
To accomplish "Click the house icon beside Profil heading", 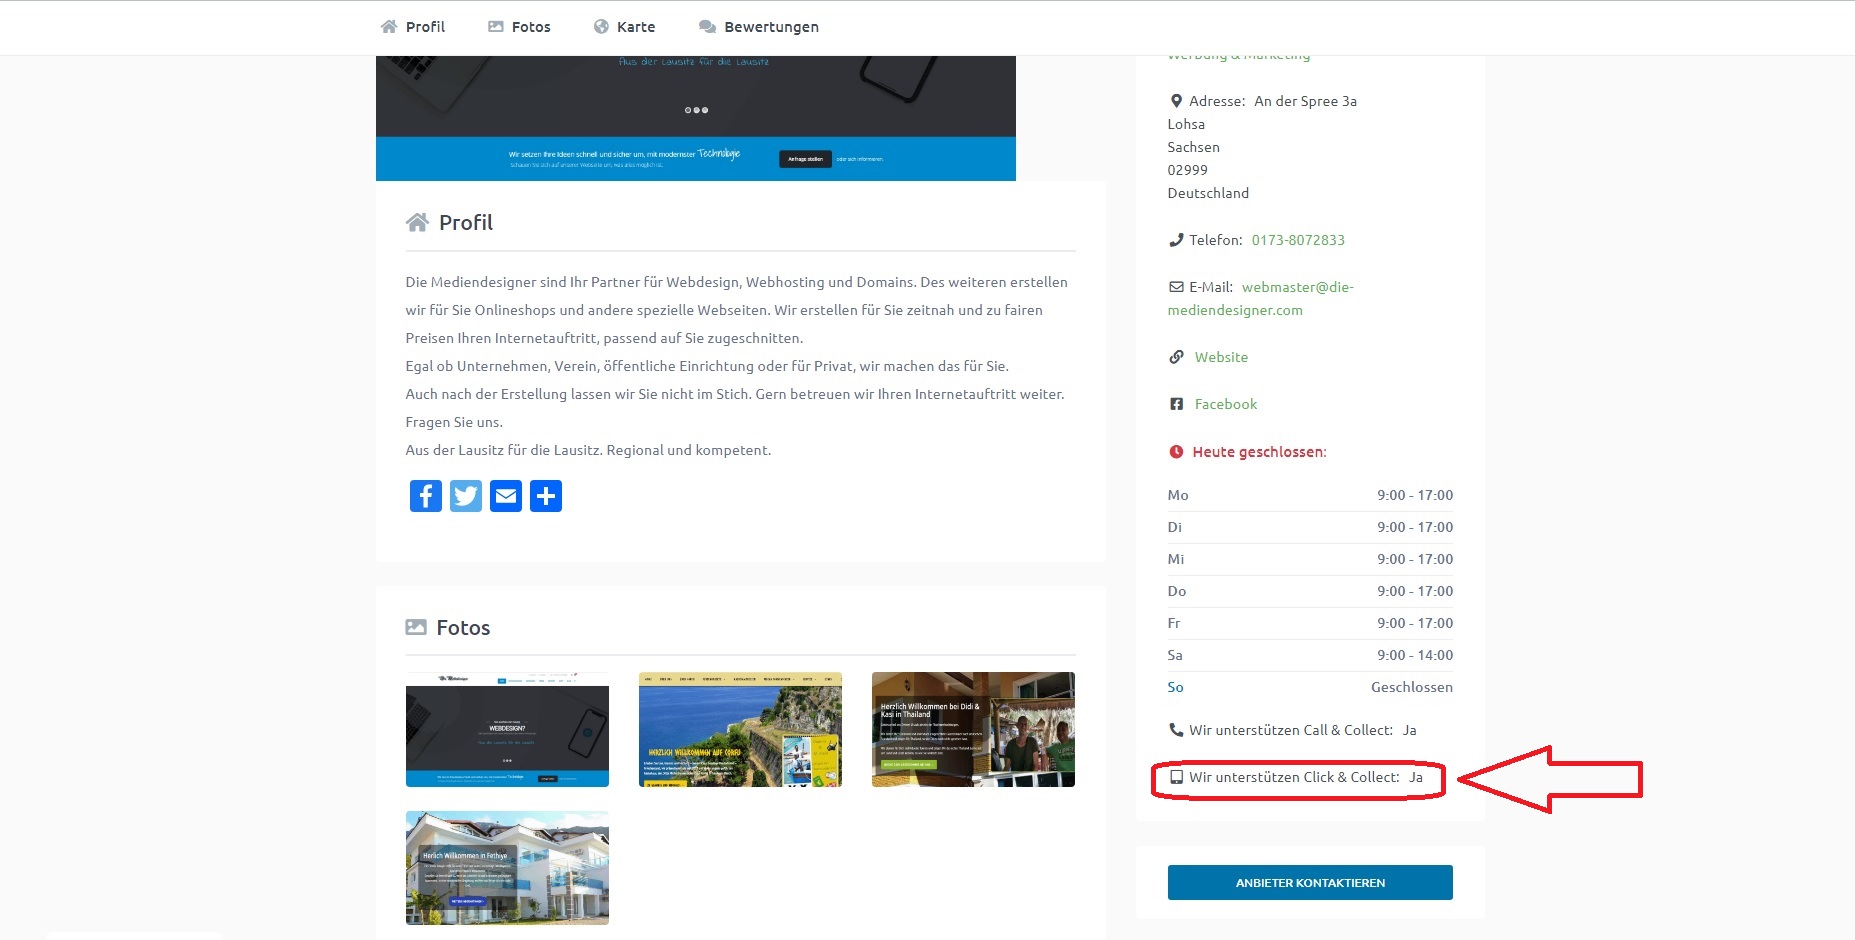I will (417, 222).
